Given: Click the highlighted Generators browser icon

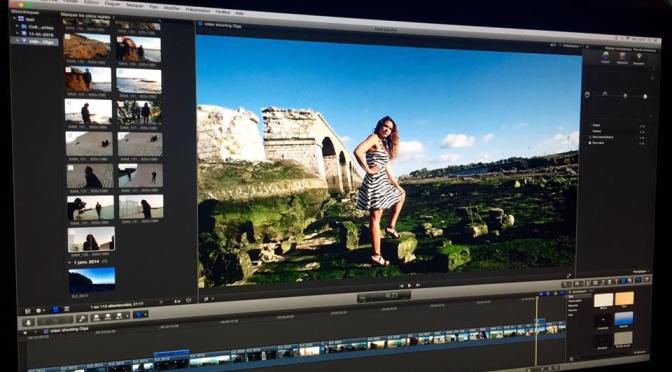Looking at the screenshot, I should [623, 281].
